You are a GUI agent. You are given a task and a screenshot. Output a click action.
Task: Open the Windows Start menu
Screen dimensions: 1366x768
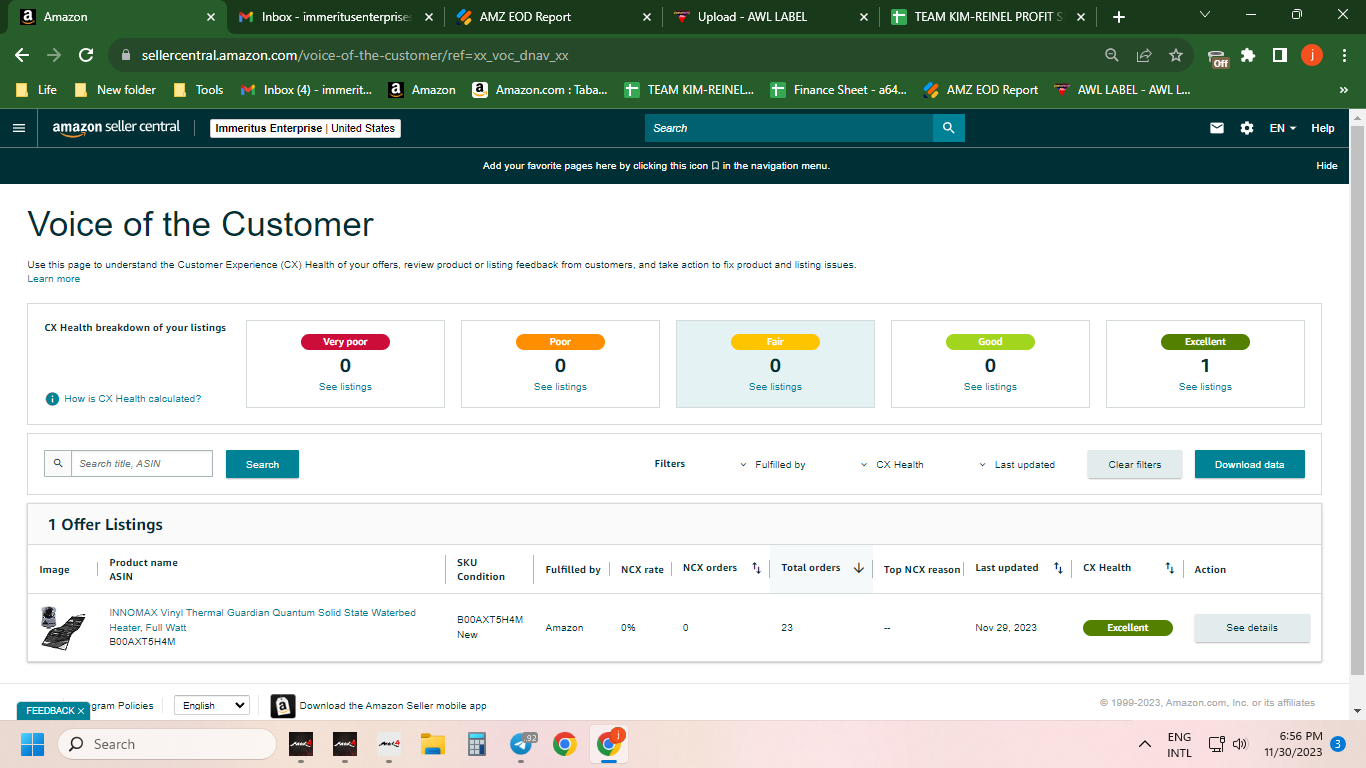(x=32, y=744)
